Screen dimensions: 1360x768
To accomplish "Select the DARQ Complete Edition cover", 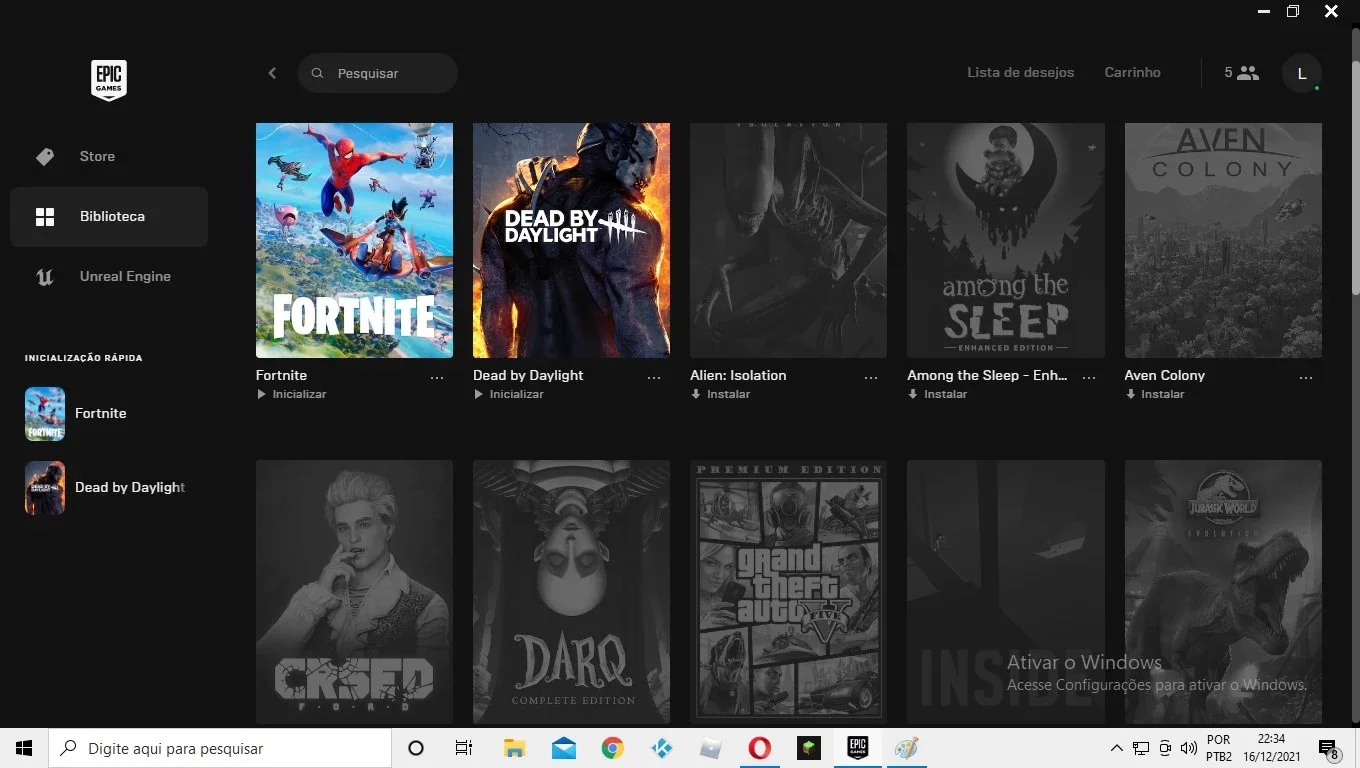I will tap(571, 592).
